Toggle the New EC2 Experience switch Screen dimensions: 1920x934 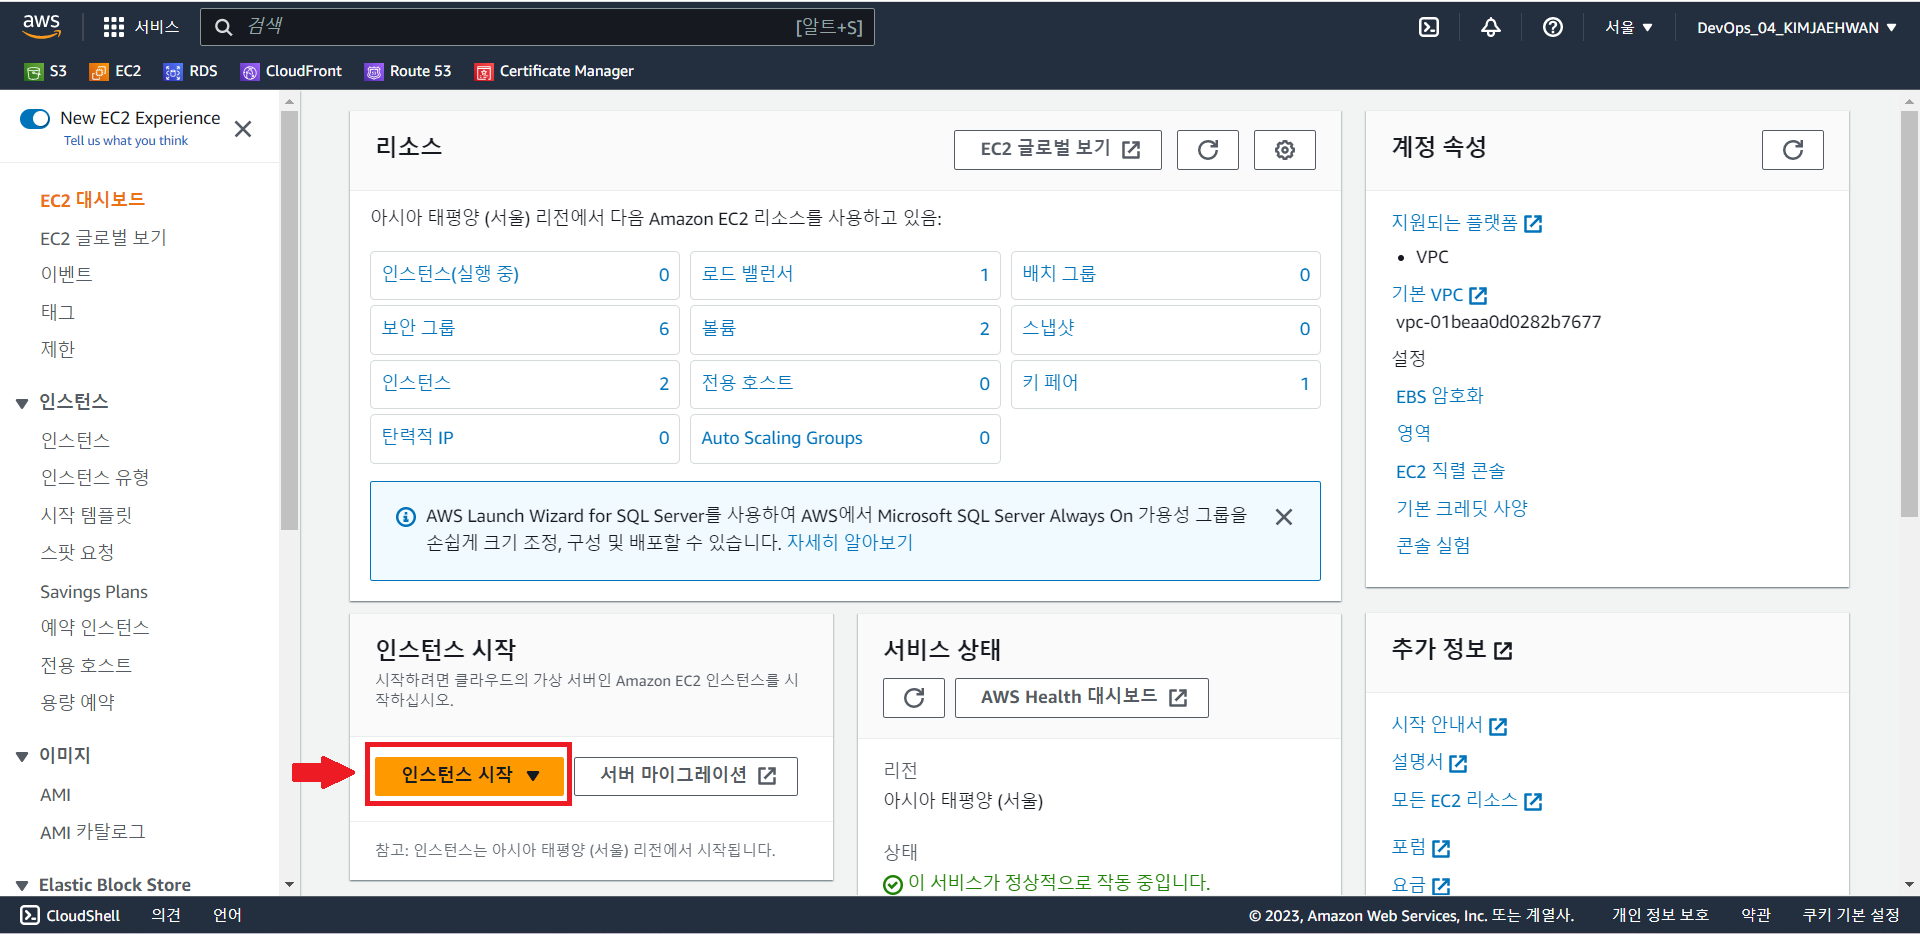point(35,119)
